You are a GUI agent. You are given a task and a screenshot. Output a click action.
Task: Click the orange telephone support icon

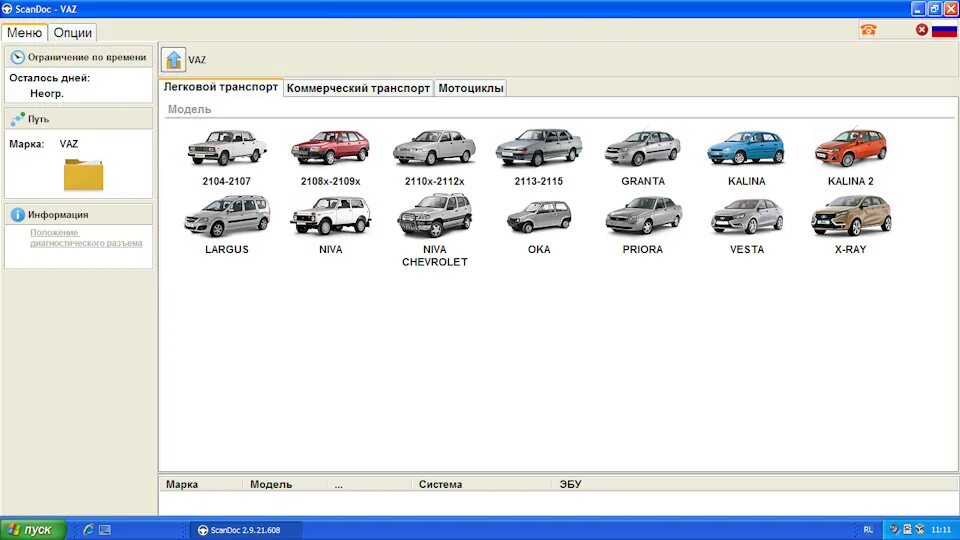pyautogui.click(x=868, y=29)
